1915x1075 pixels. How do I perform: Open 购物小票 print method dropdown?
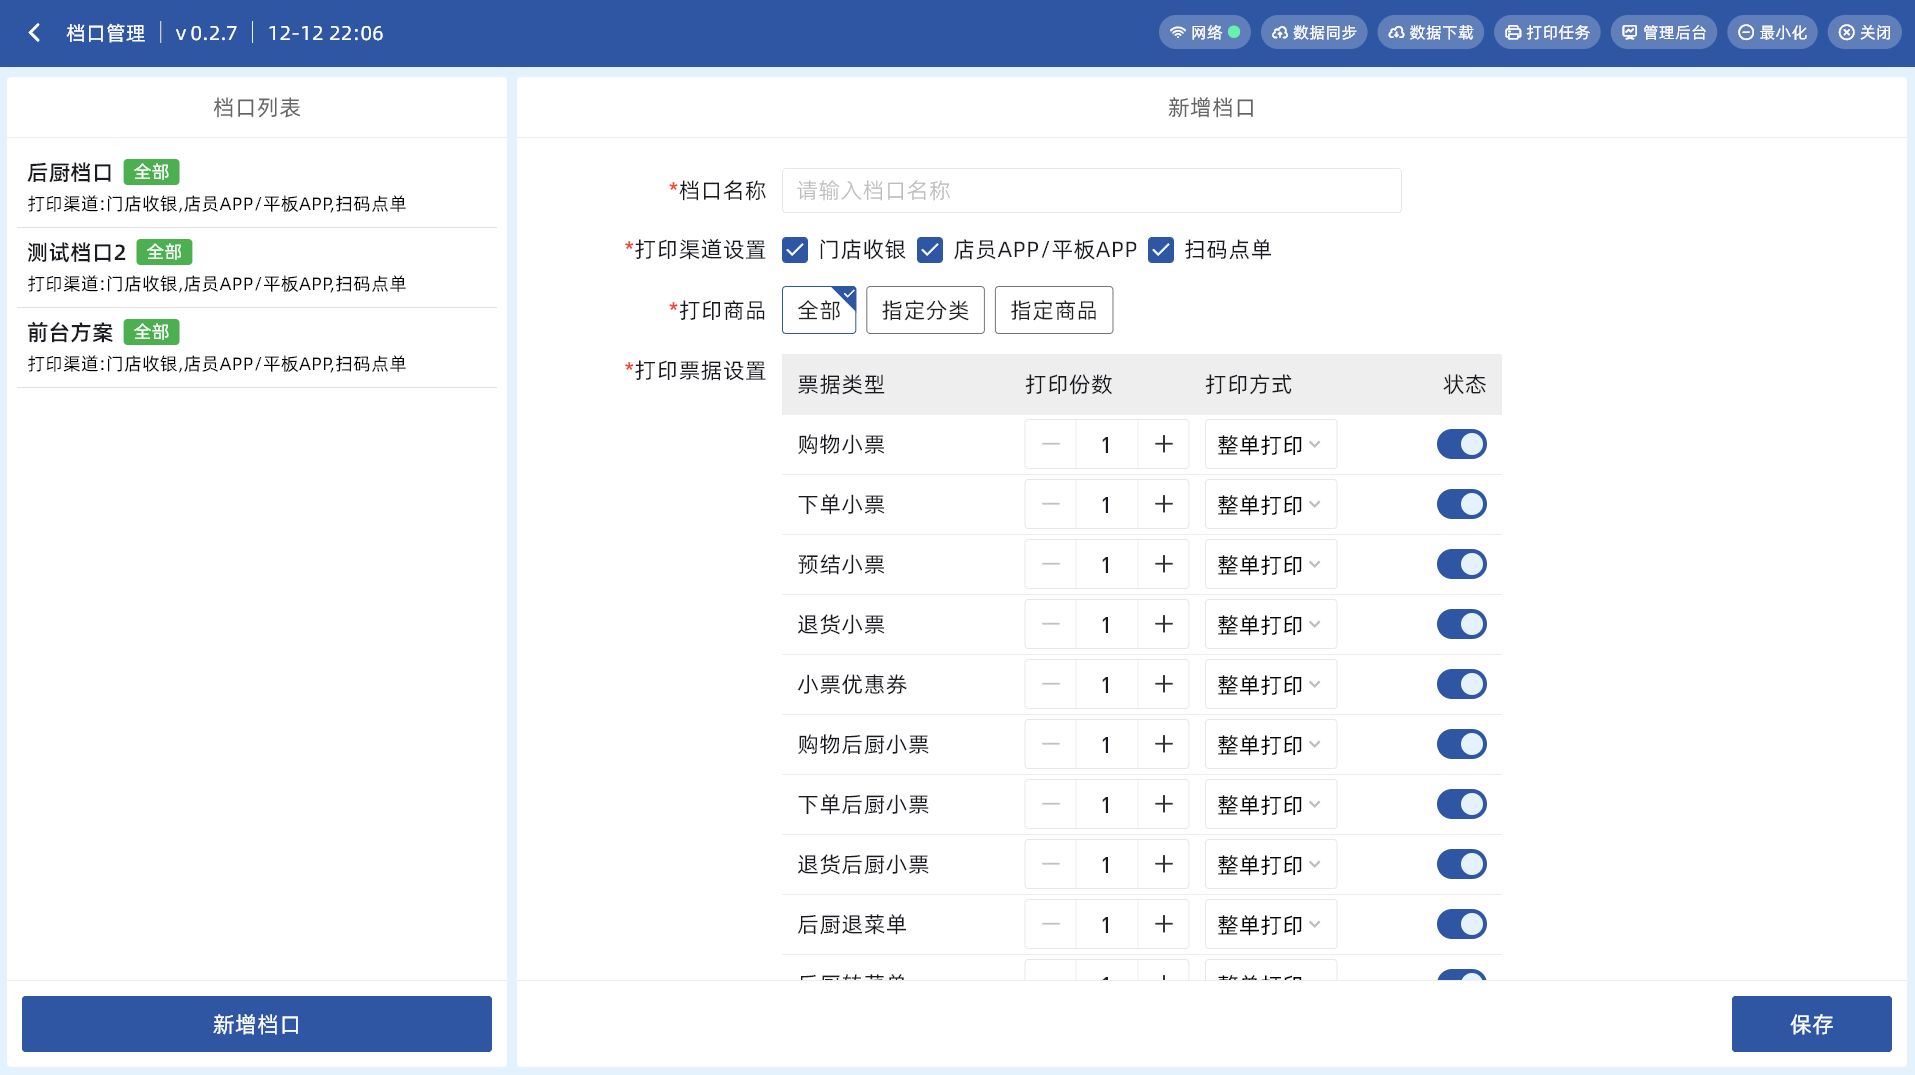1269,445
